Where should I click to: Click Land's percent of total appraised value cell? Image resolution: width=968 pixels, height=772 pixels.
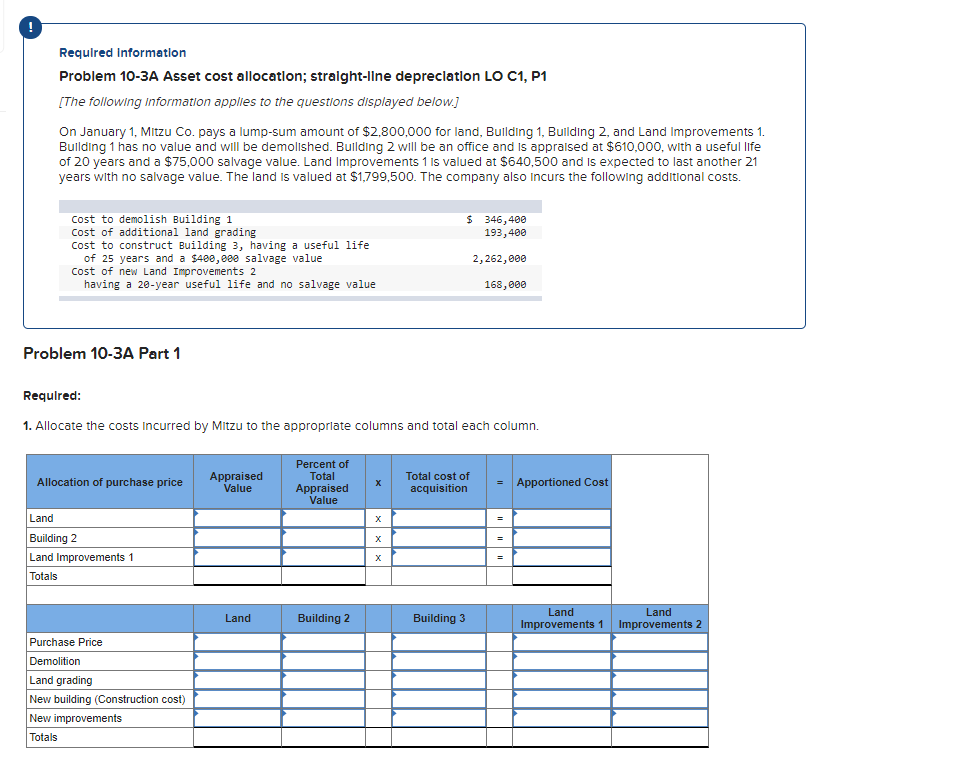point(324,518)
